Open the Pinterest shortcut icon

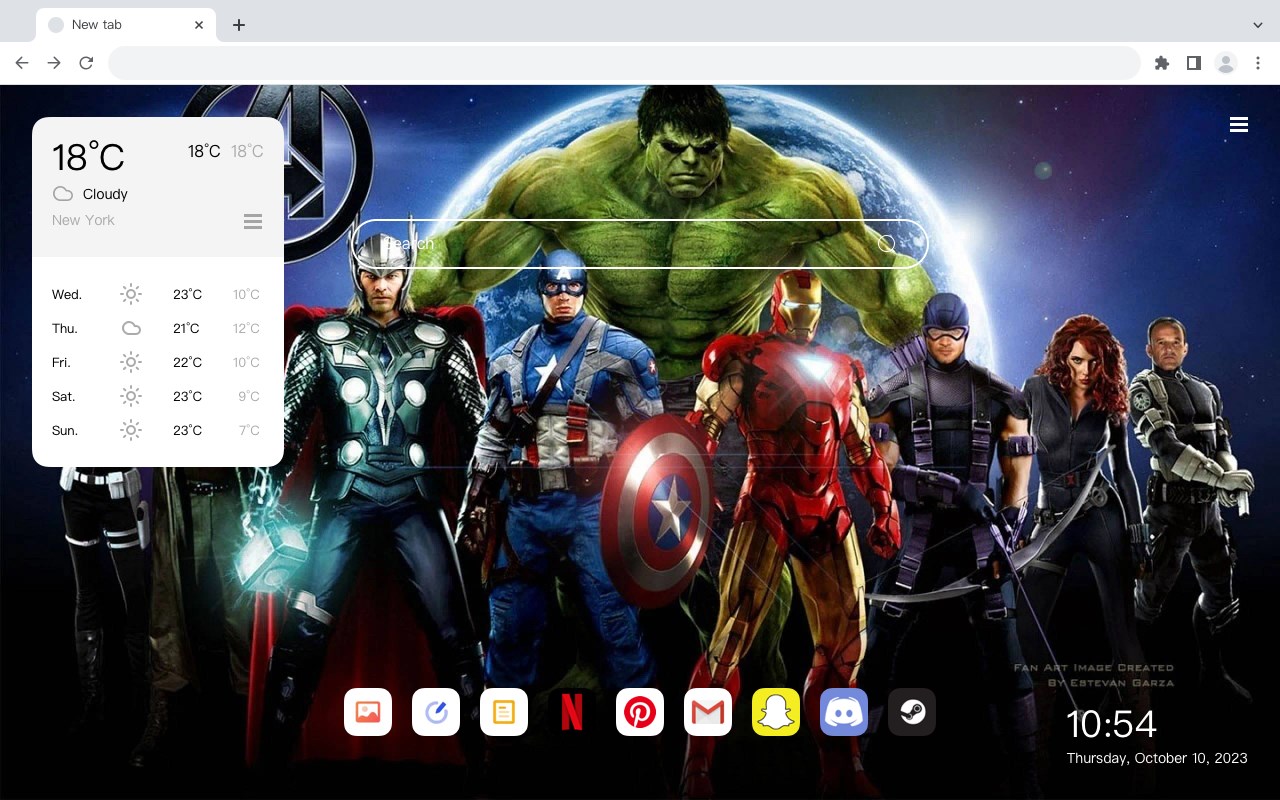(x=640, y=712)
